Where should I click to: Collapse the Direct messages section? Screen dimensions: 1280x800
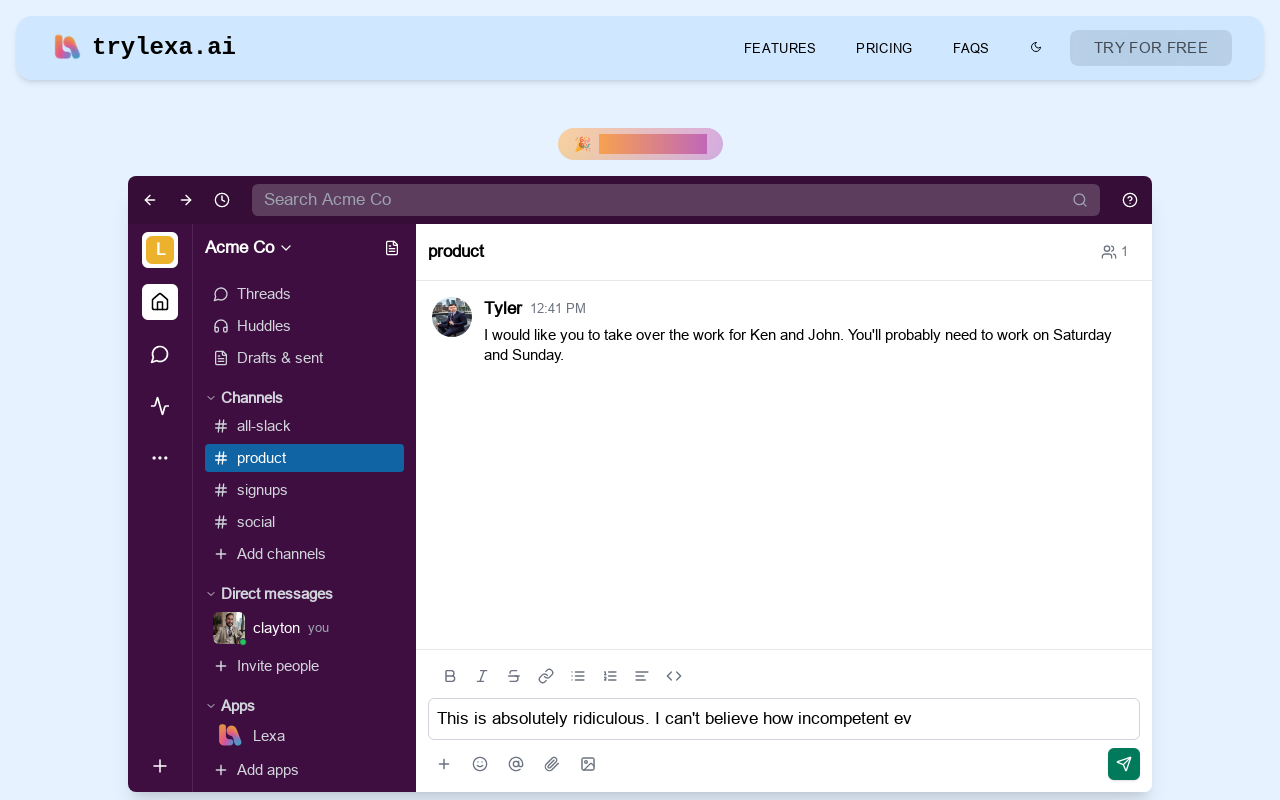(x=269, y=594)
